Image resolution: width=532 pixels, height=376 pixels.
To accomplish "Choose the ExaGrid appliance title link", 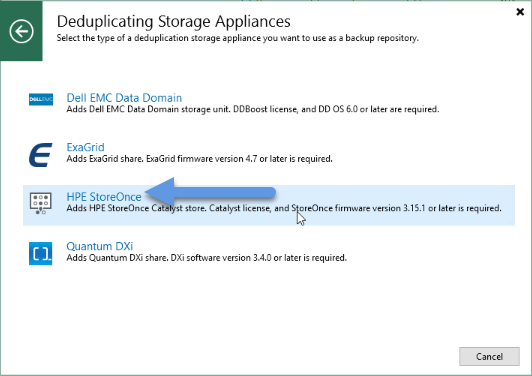I will point(86,147).
